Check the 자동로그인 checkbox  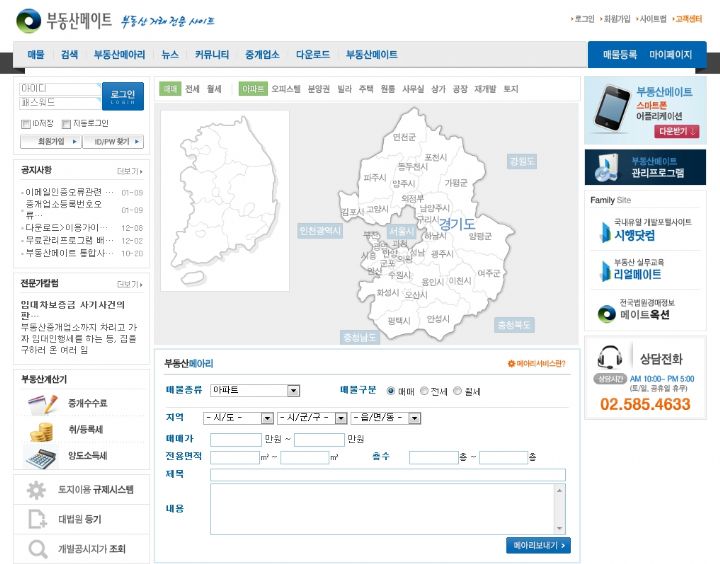[66, 124]
